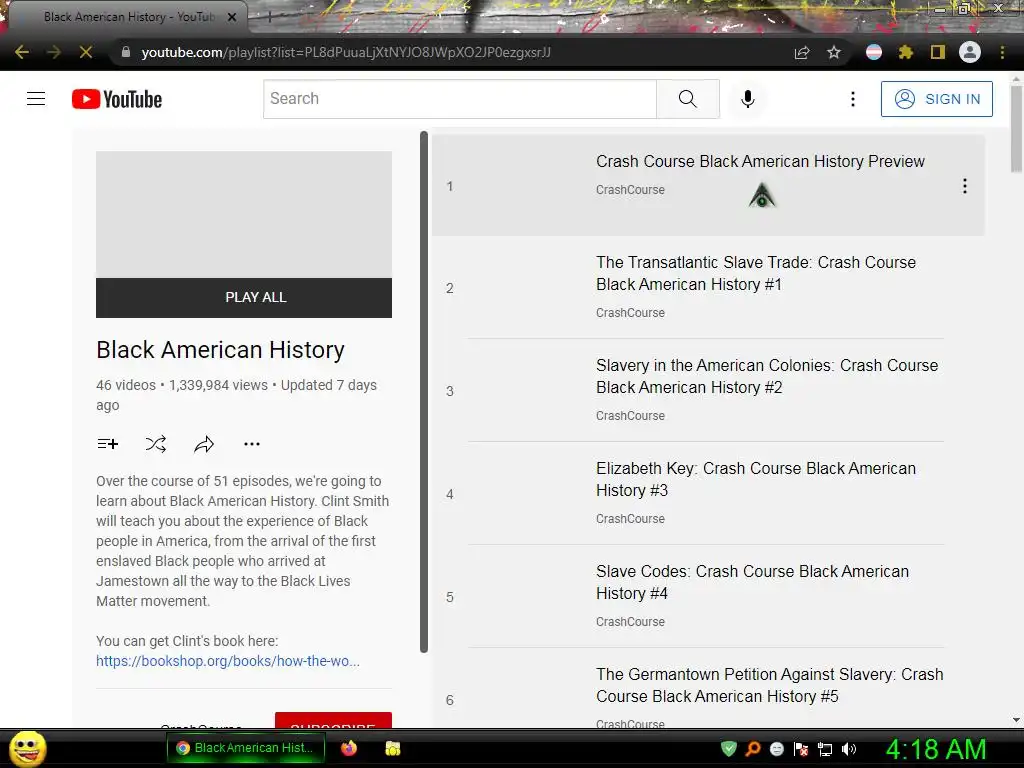Subscribe to CrashCourse with red button
The height and width of the screenshot is (768, 1024).
(333, 720)
